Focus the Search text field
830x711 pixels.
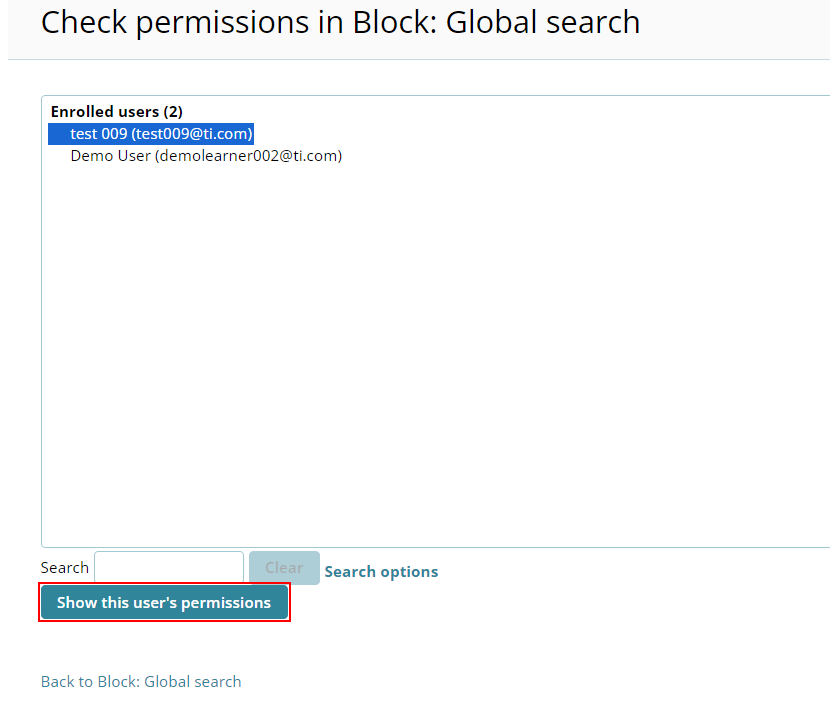point(169,568)
